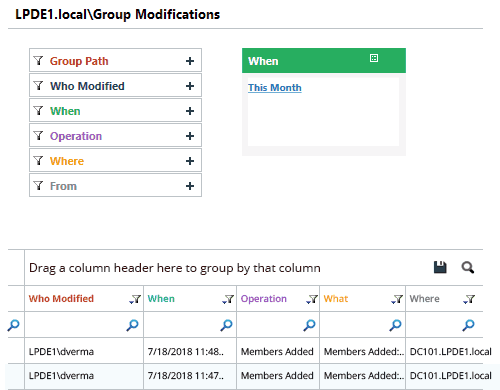Expand the Who Modified filter plus button

[x=190, y=86]
